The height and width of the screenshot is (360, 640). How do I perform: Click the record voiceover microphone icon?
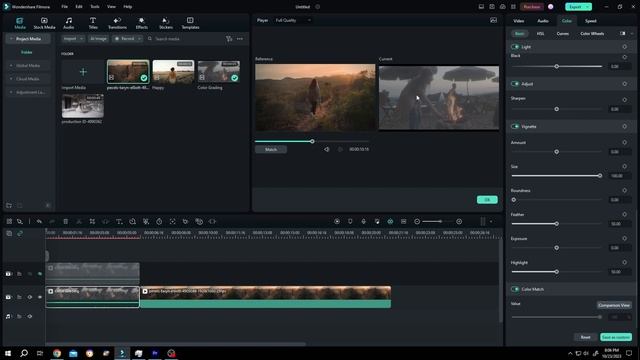pos(364,221)
